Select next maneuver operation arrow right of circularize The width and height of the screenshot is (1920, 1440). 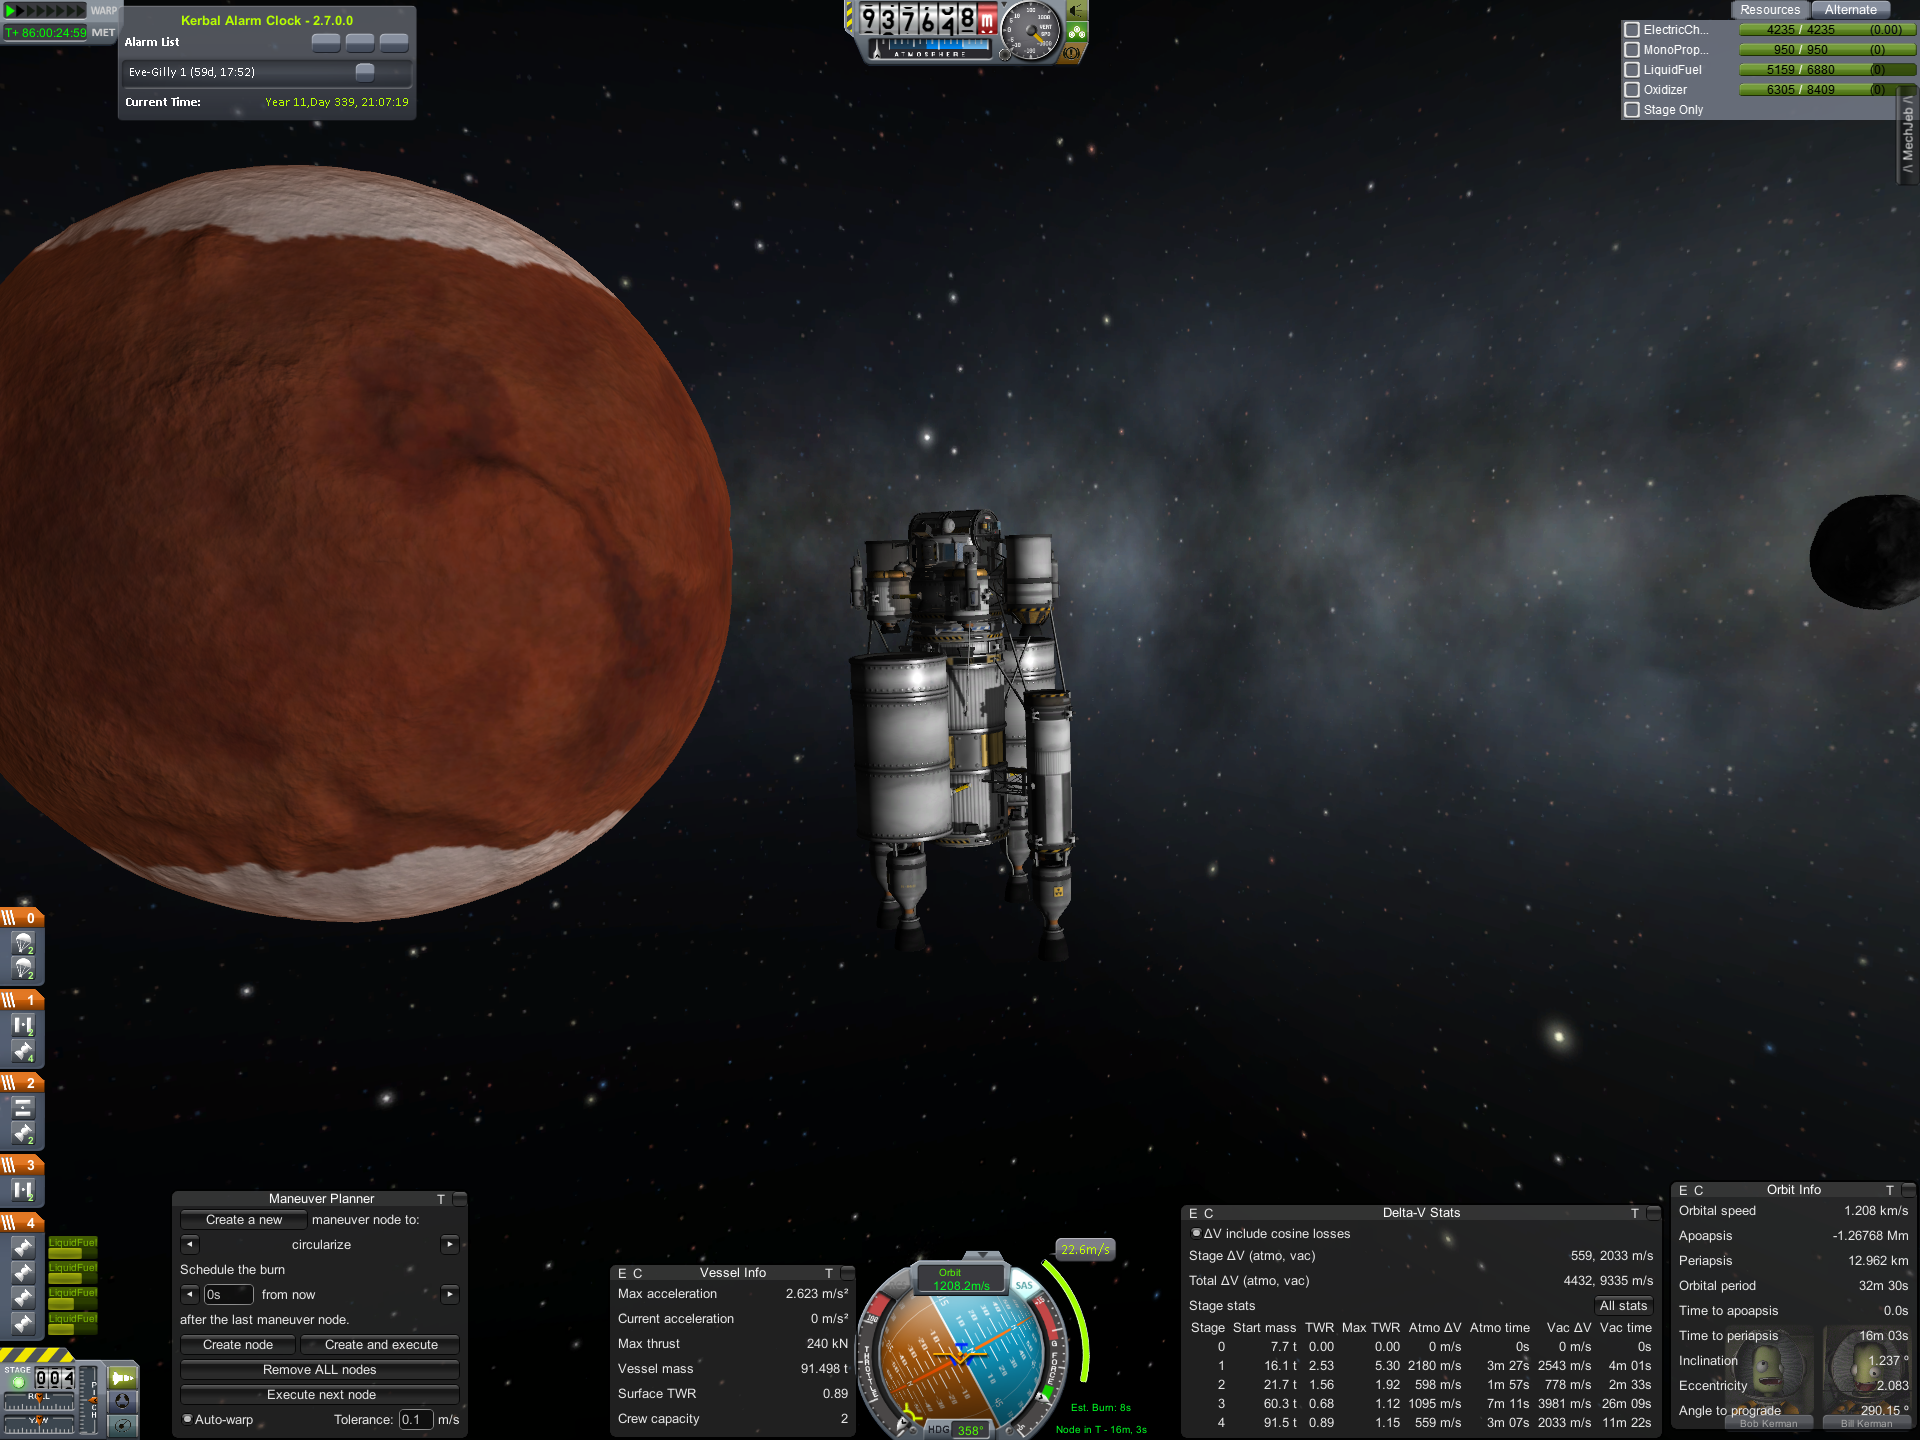click(x=450, y=1245)
